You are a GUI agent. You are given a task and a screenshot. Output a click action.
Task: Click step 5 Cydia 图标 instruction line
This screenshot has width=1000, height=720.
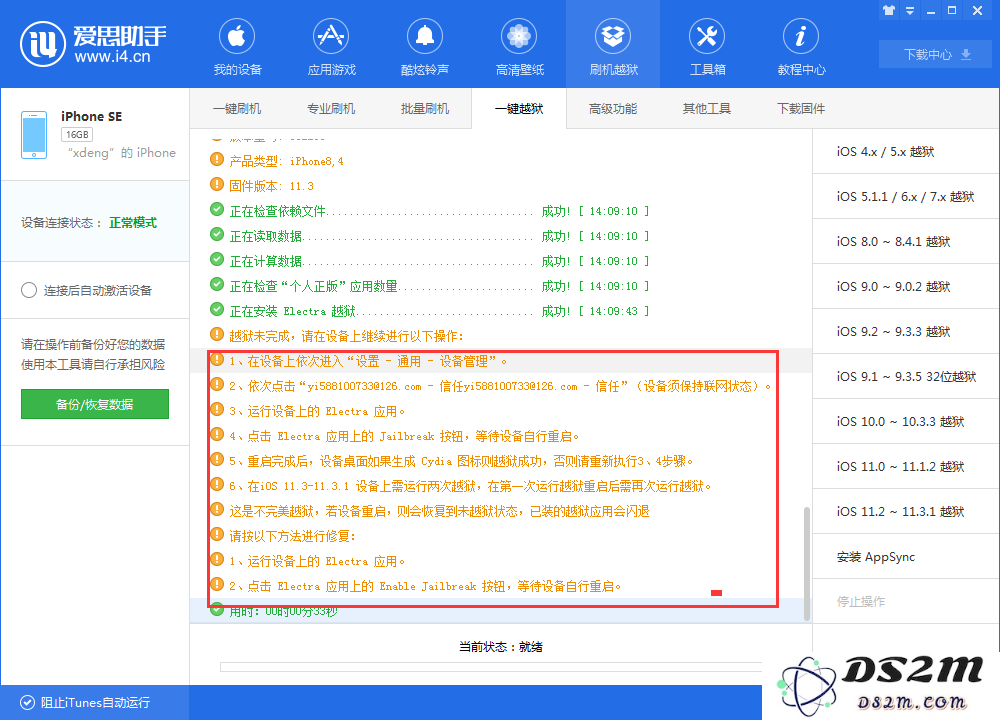(x=461, y=461)
